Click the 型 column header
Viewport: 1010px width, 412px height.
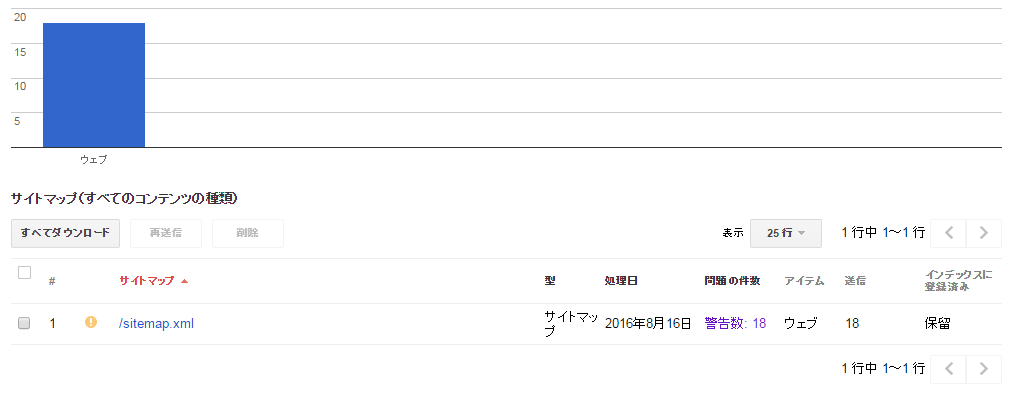[550, 281]
